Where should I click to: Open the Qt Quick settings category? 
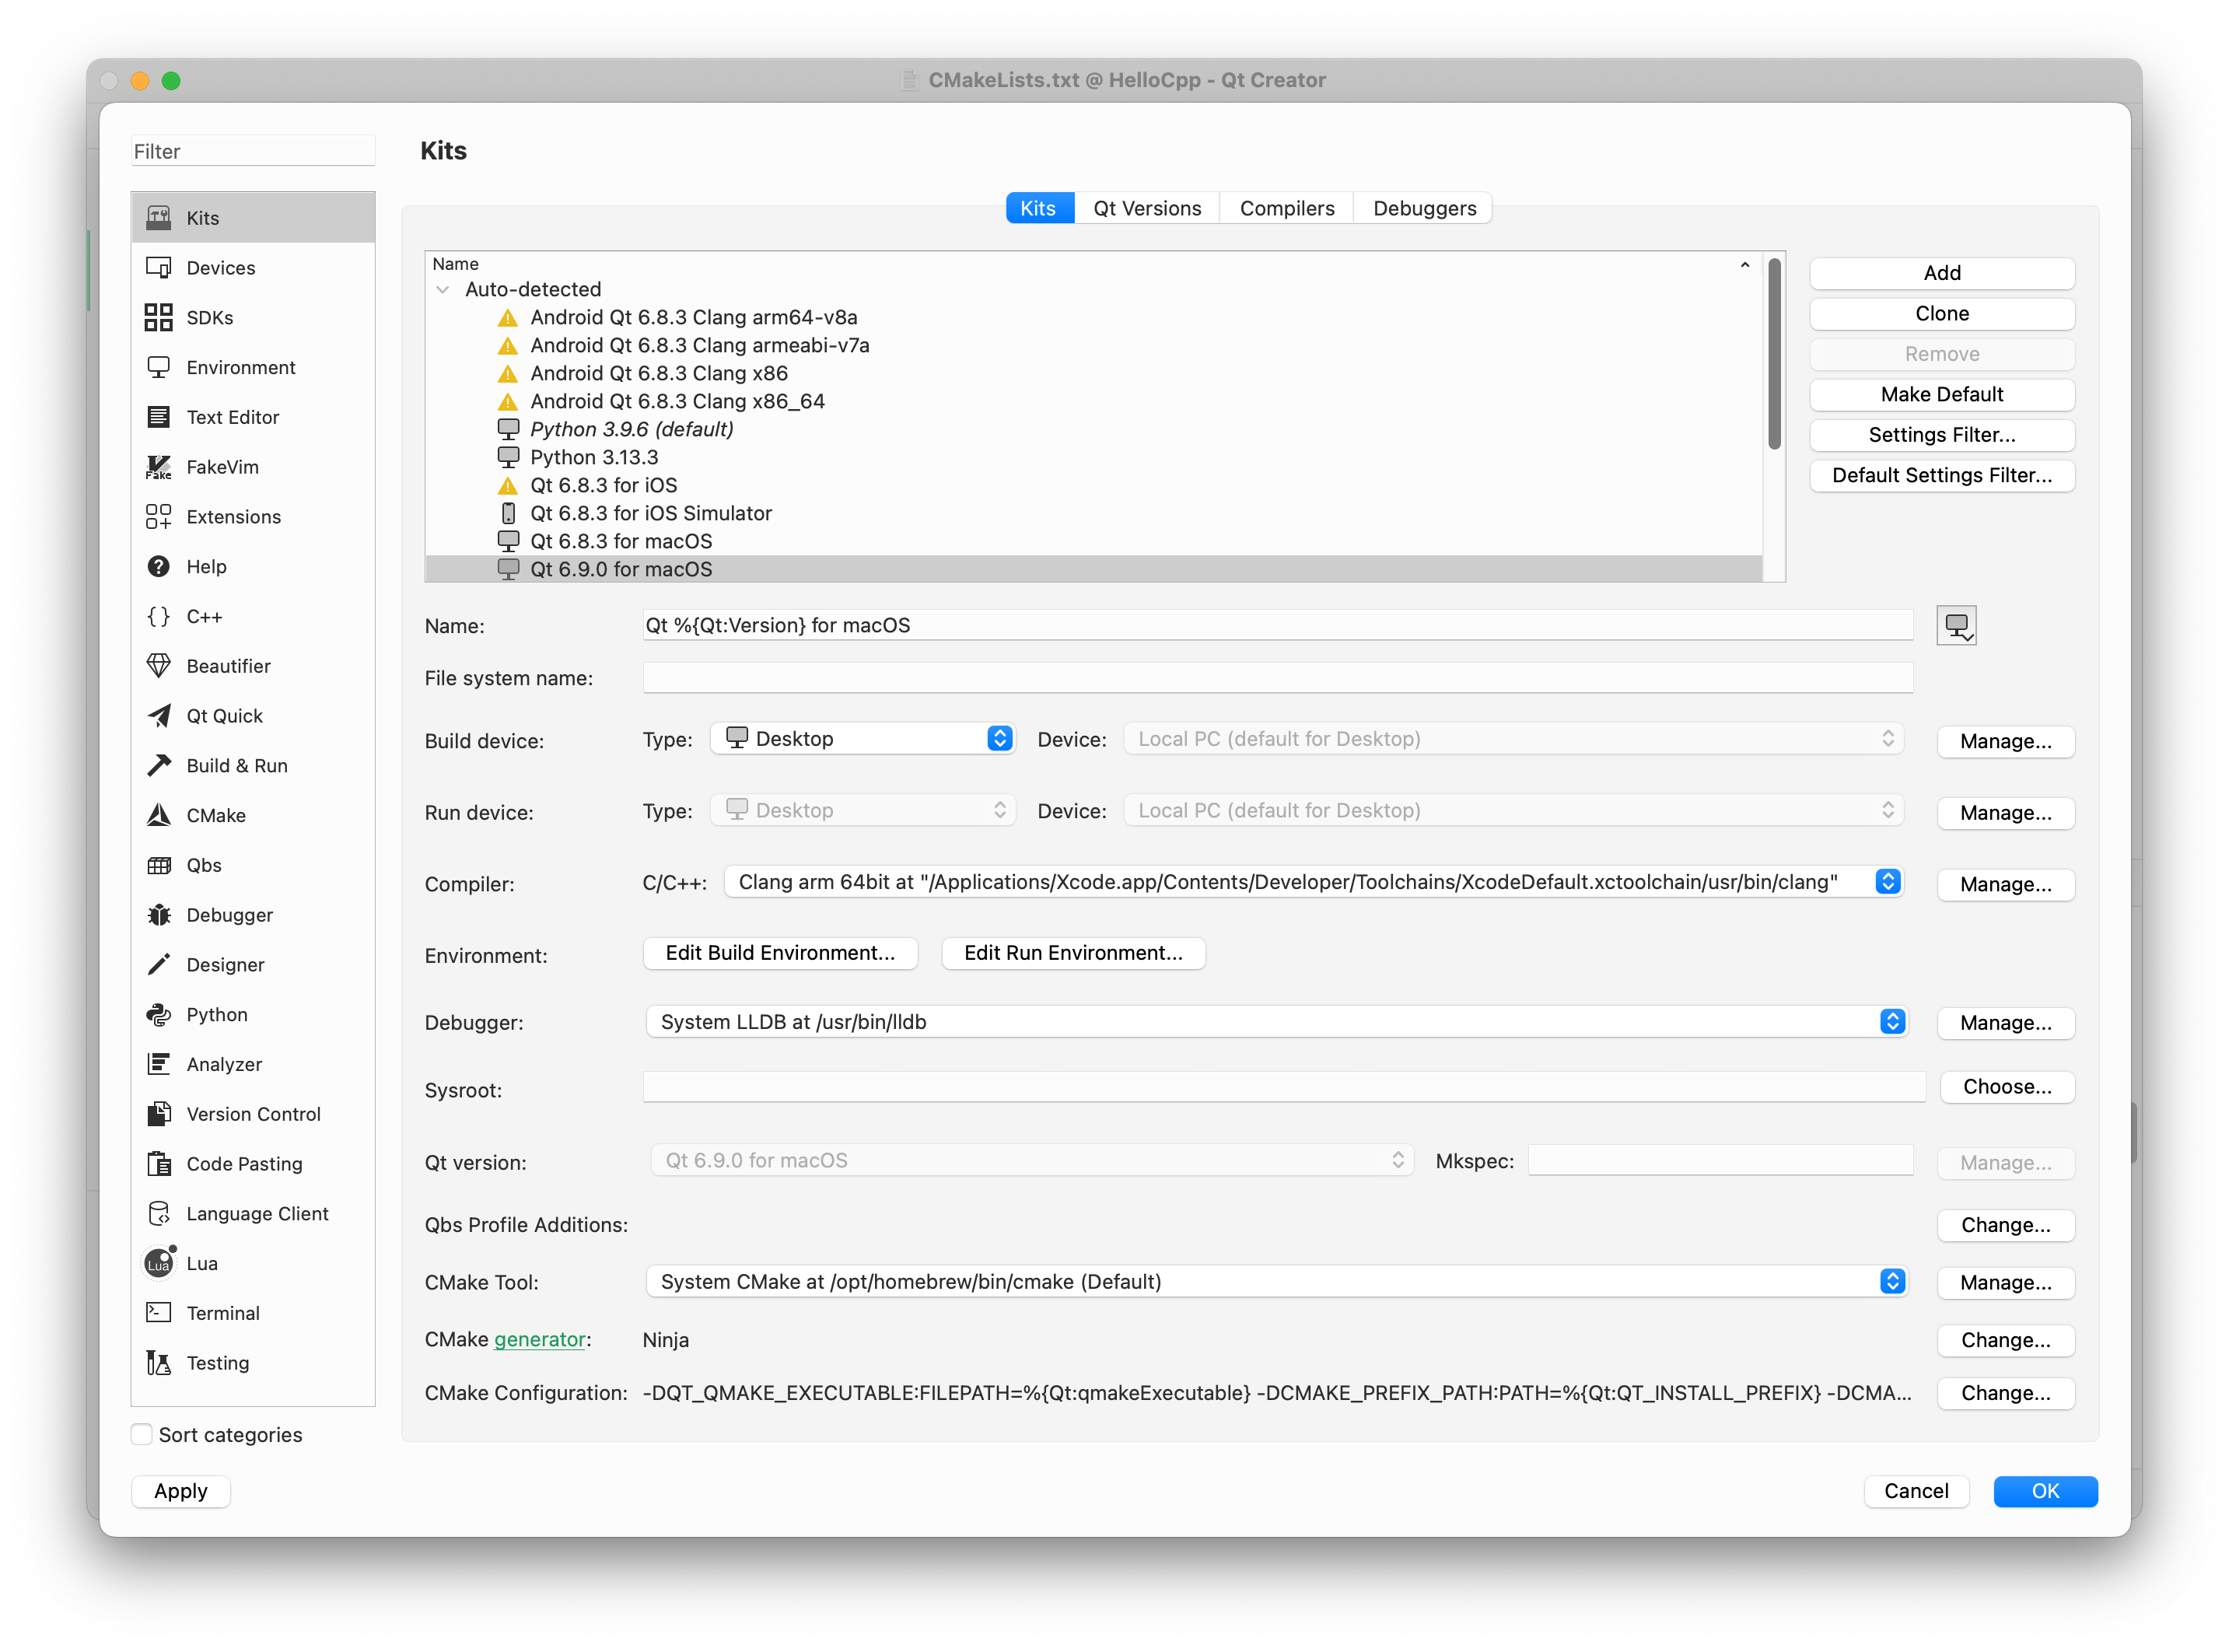coord(253,716)
